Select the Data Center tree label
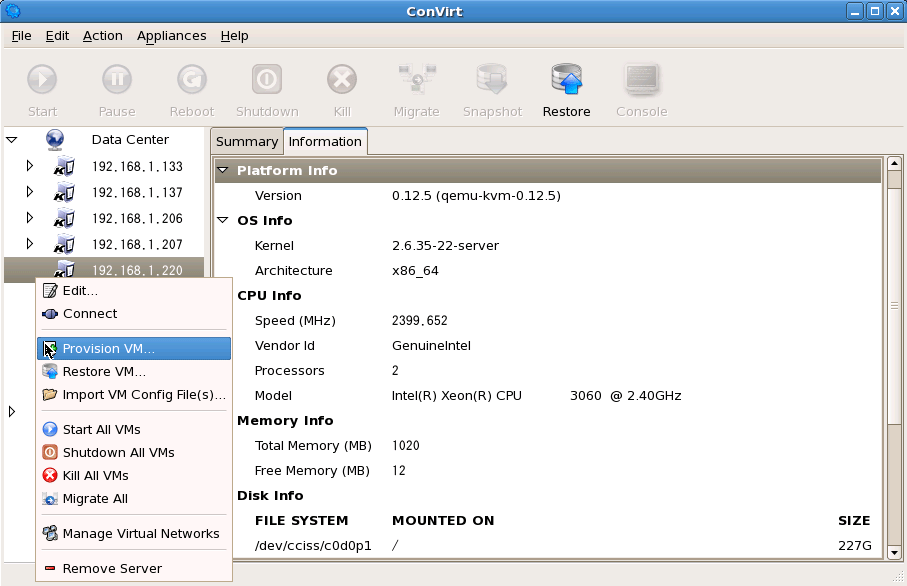907x586 pixels. tap(130, 139)
